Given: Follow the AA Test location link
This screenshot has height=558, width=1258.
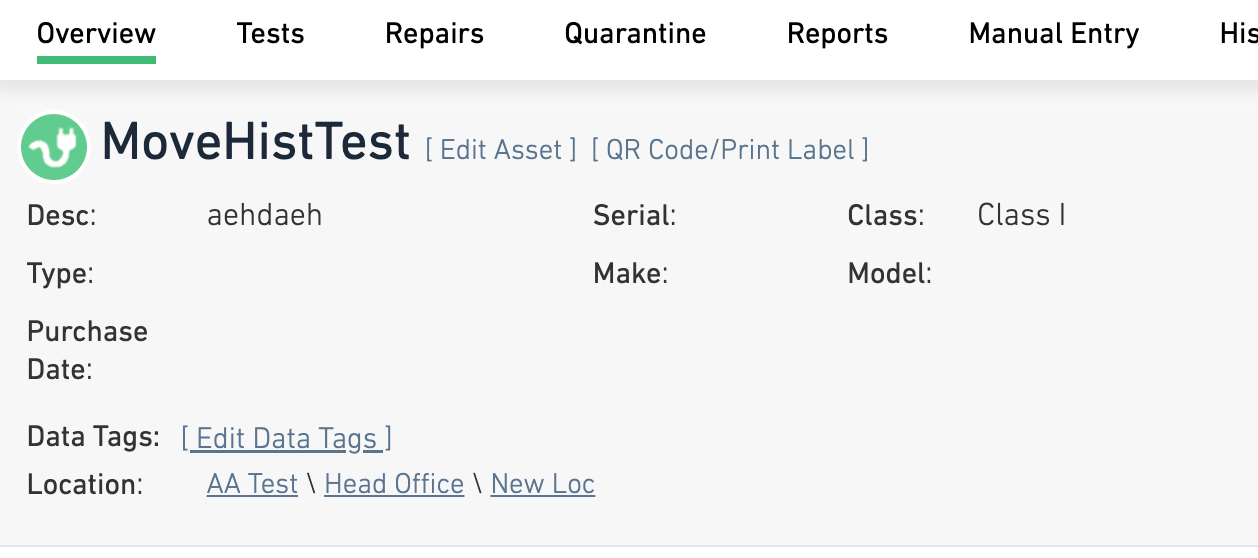Looking at the screenshot, I should coord(252,484).
